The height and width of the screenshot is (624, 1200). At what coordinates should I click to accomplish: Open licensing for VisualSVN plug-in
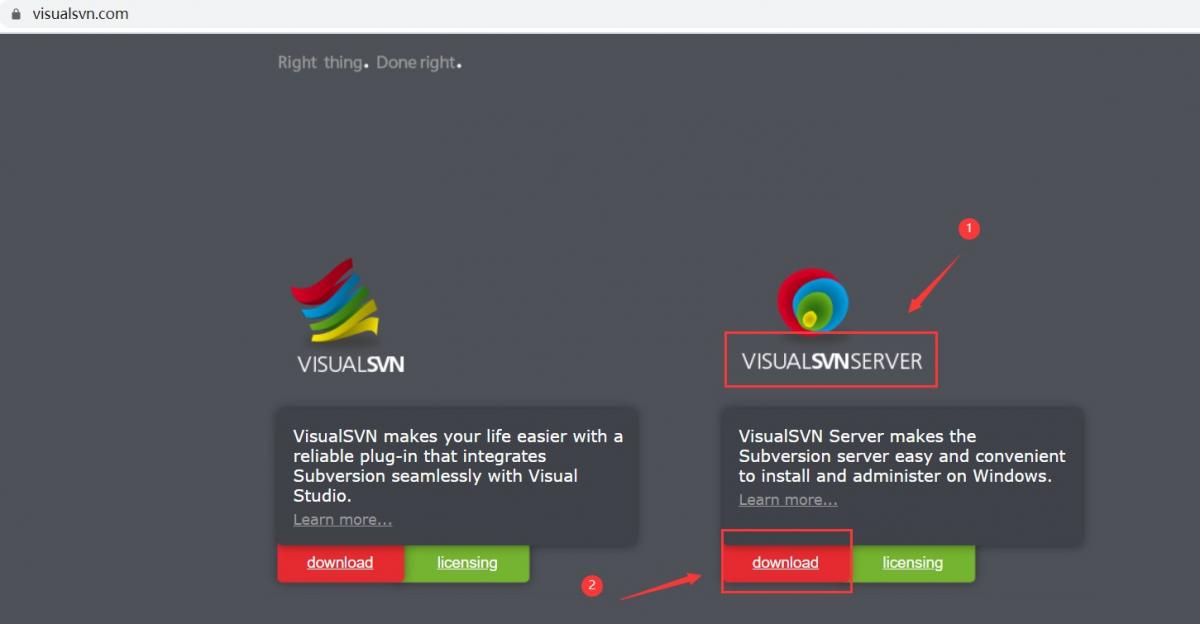467,563
